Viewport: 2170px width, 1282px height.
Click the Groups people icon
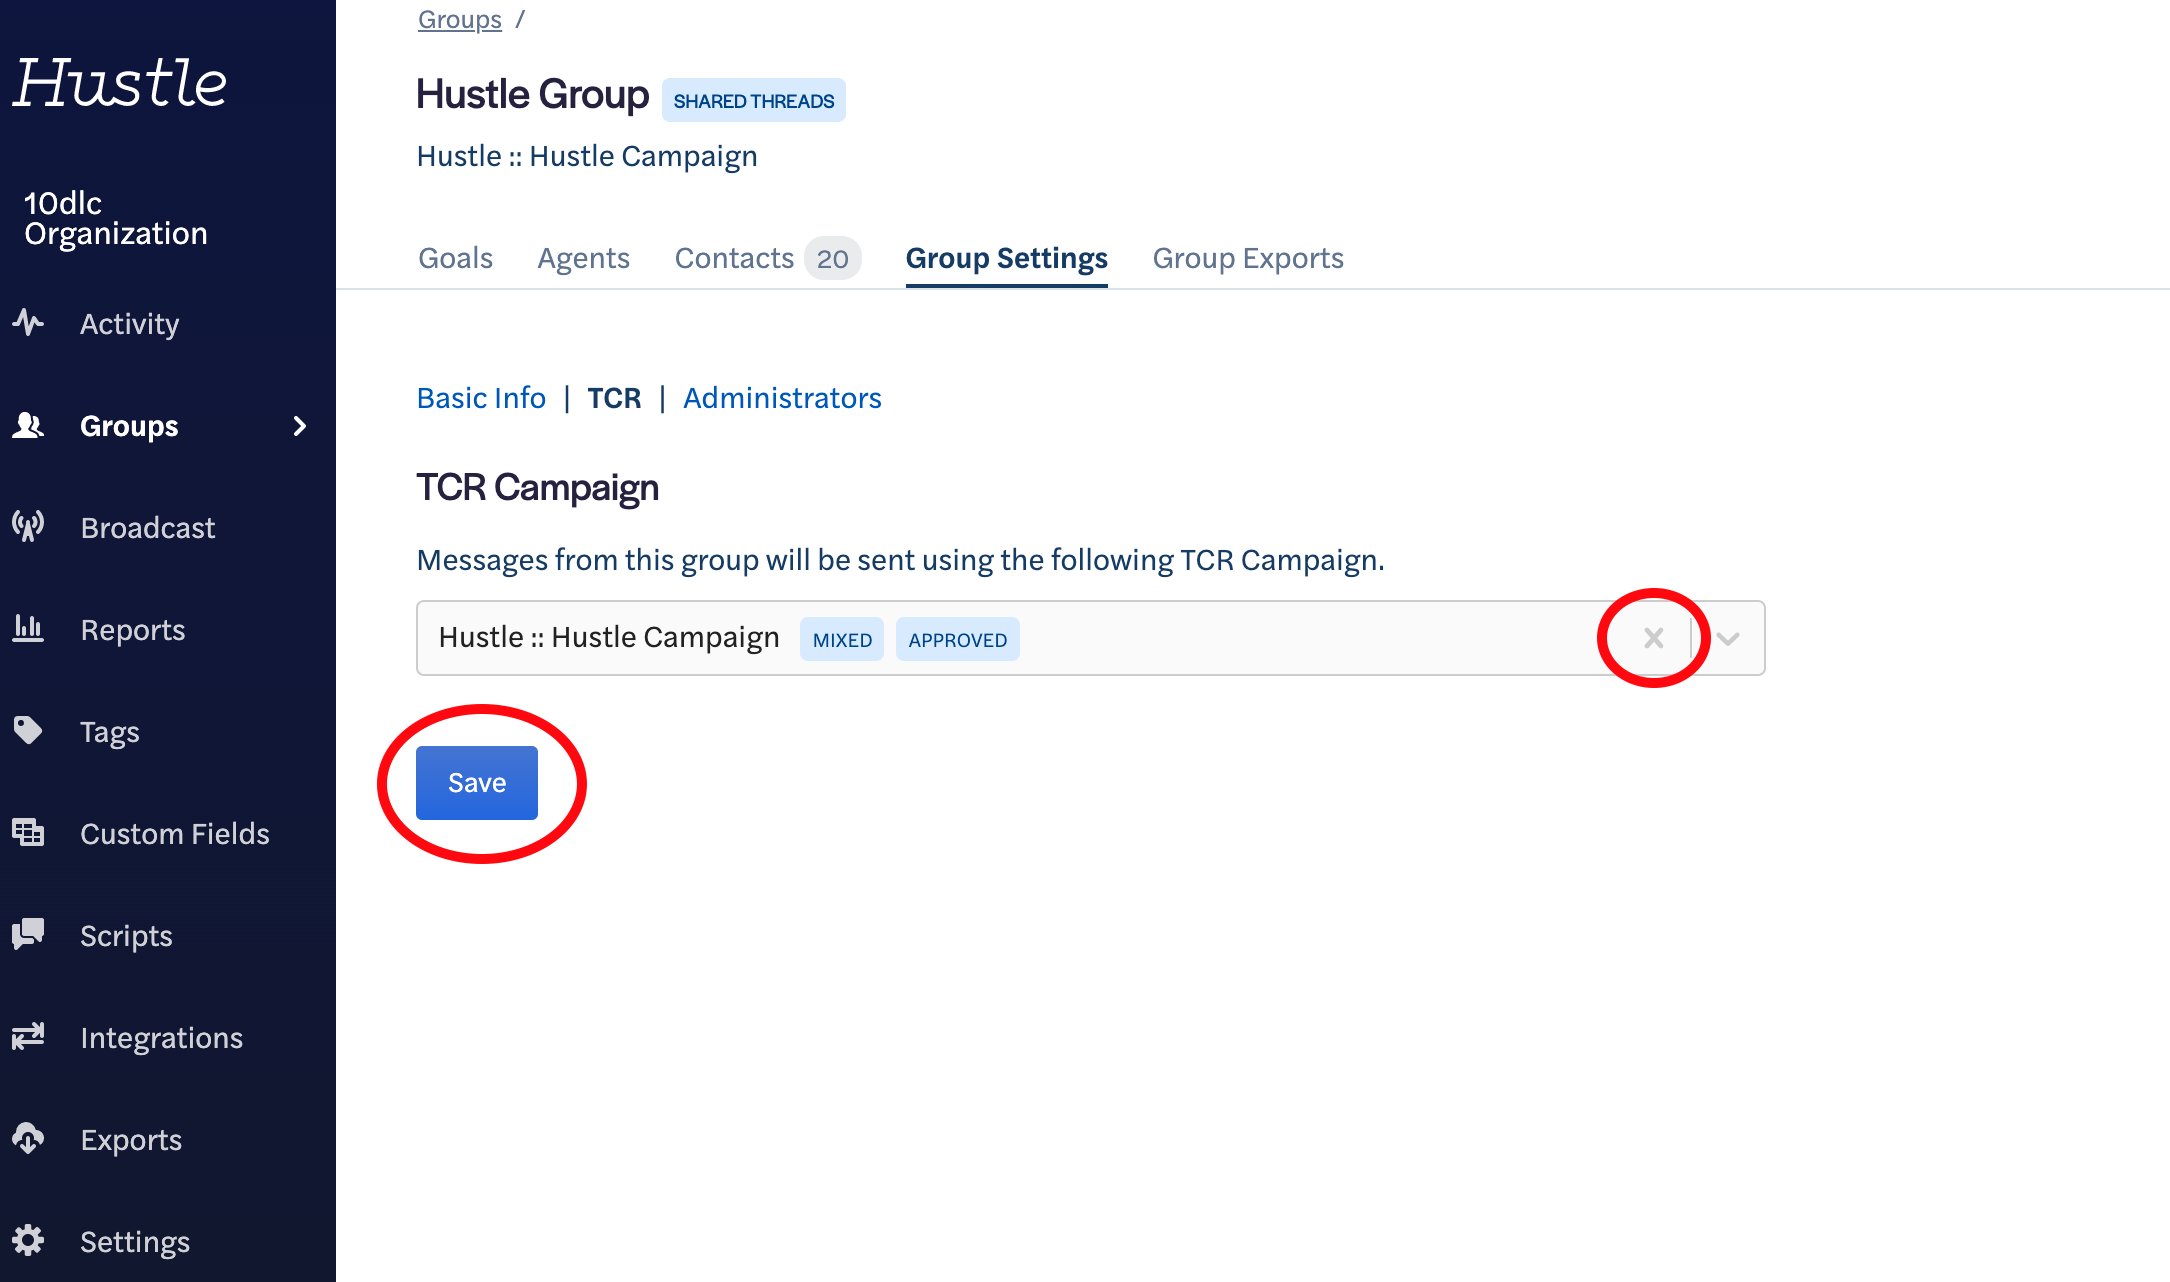(28, 425)
